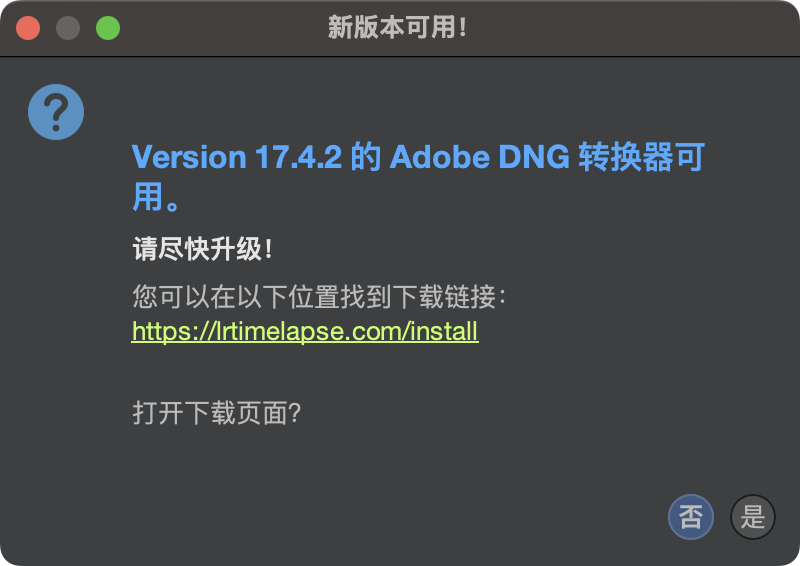Open the lrtimelapse.com/install hyperlink
This screenshot has height=566, width=800.
pos(305,331)
